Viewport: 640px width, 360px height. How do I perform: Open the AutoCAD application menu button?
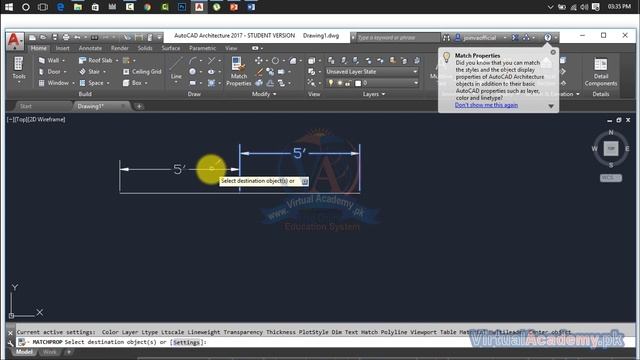[x=14, y=41]
